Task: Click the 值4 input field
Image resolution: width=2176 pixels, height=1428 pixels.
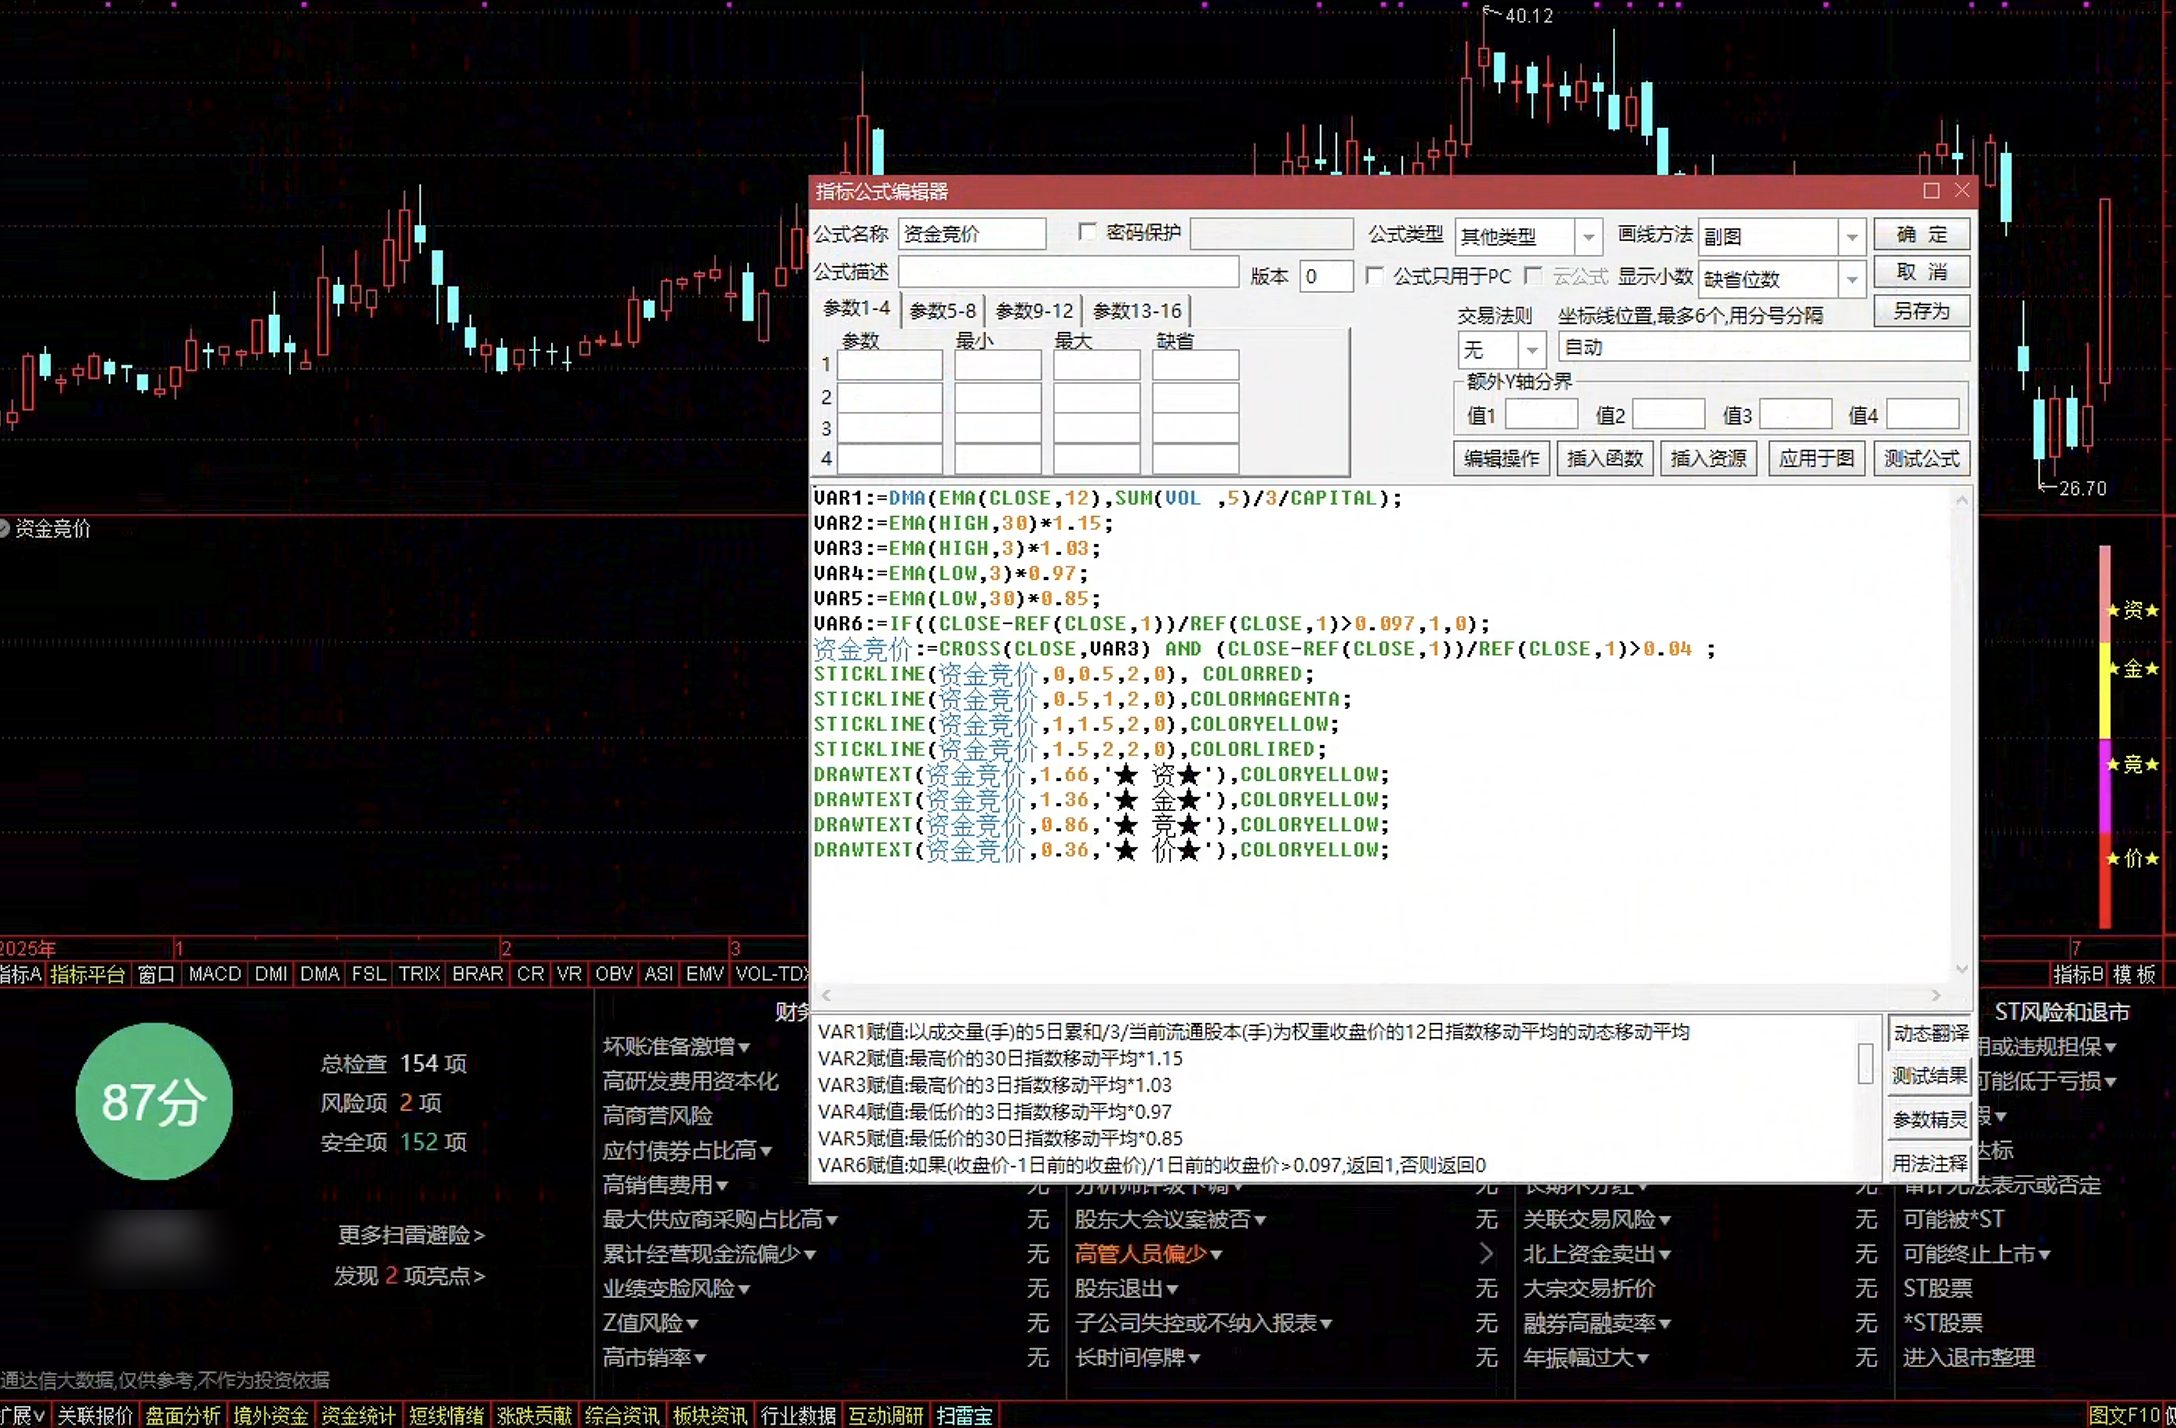Action: tap(1922, 414)
